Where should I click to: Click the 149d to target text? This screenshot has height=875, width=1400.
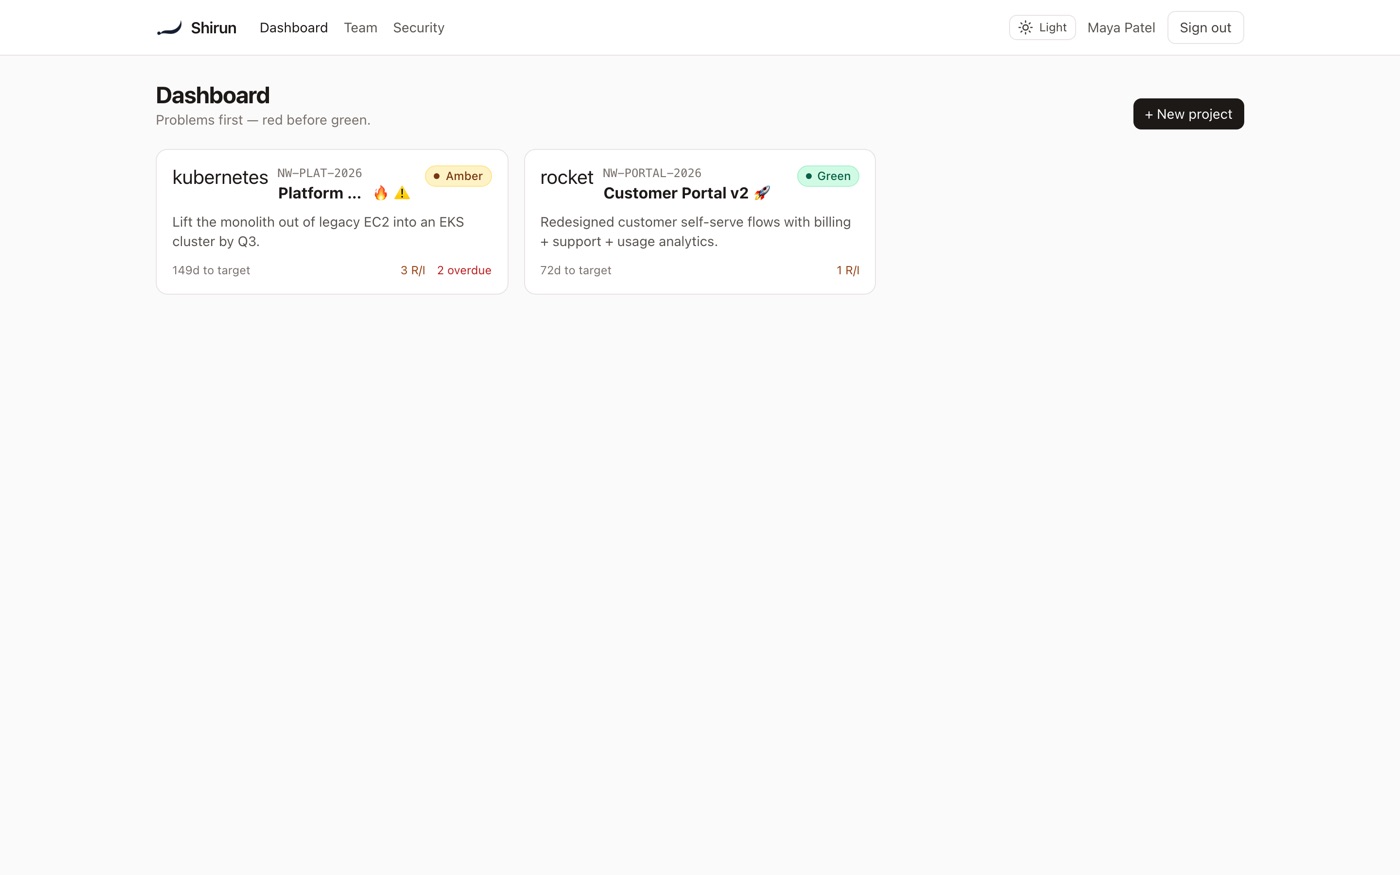(211, 270)
